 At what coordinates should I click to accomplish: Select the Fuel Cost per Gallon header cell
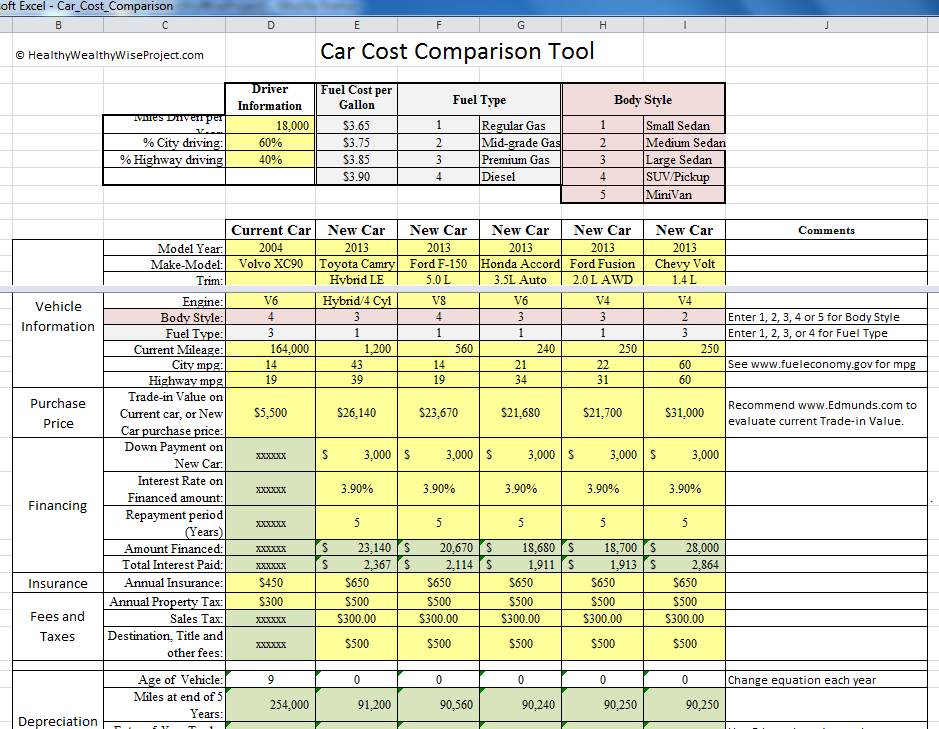pos(357,98)
